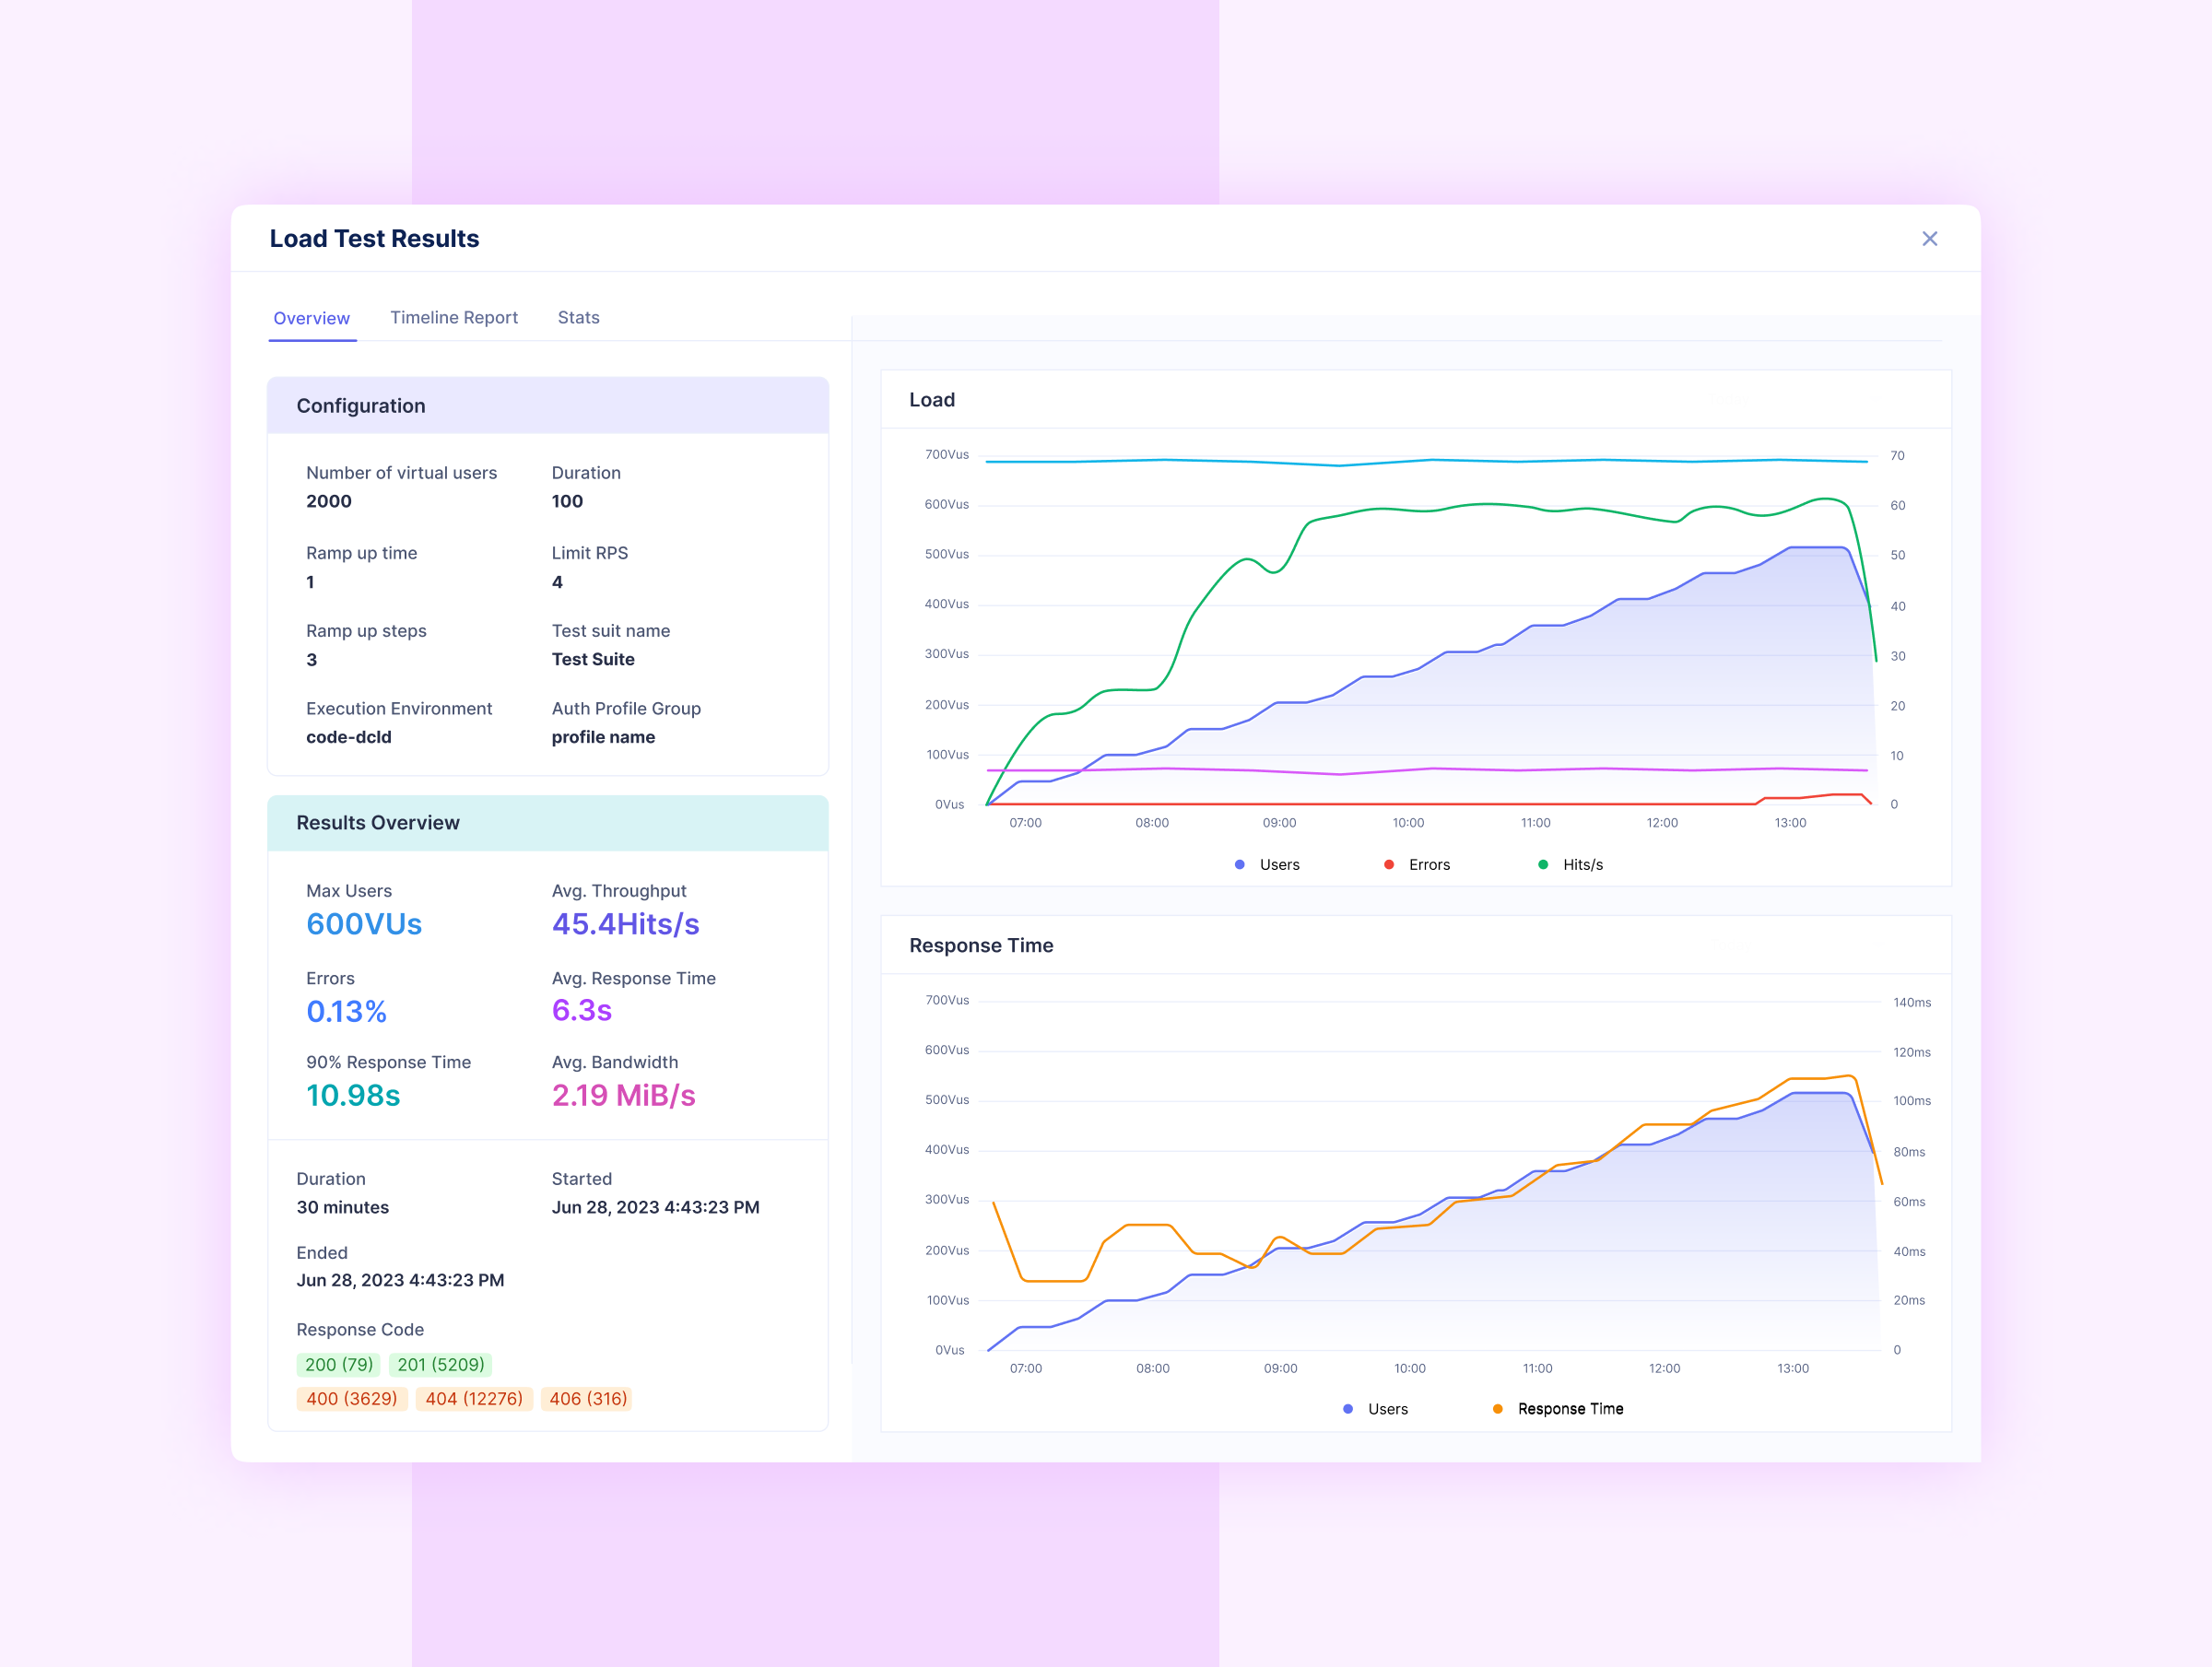Click the 600VUs max users value

click(364, 924)
